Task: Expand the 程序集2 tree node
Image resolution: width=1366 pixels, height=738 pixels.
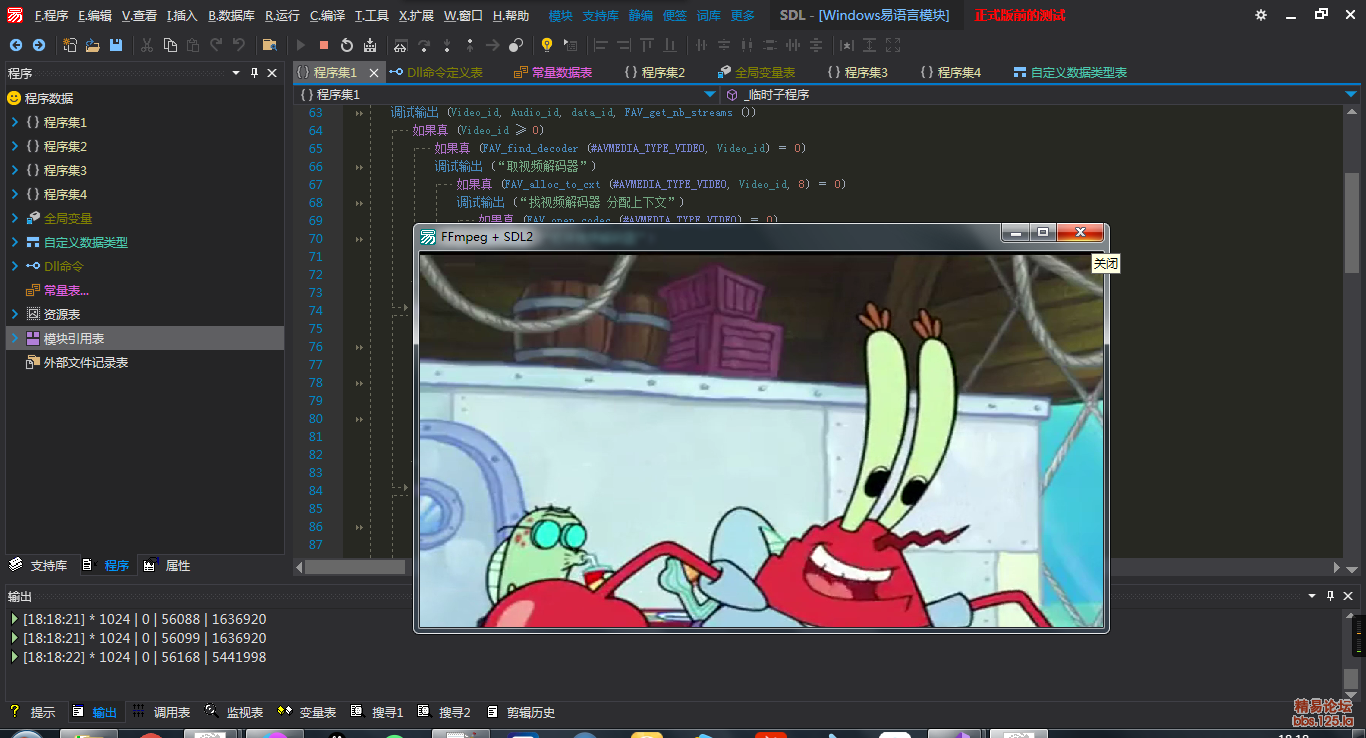Action: click(15, 146)
